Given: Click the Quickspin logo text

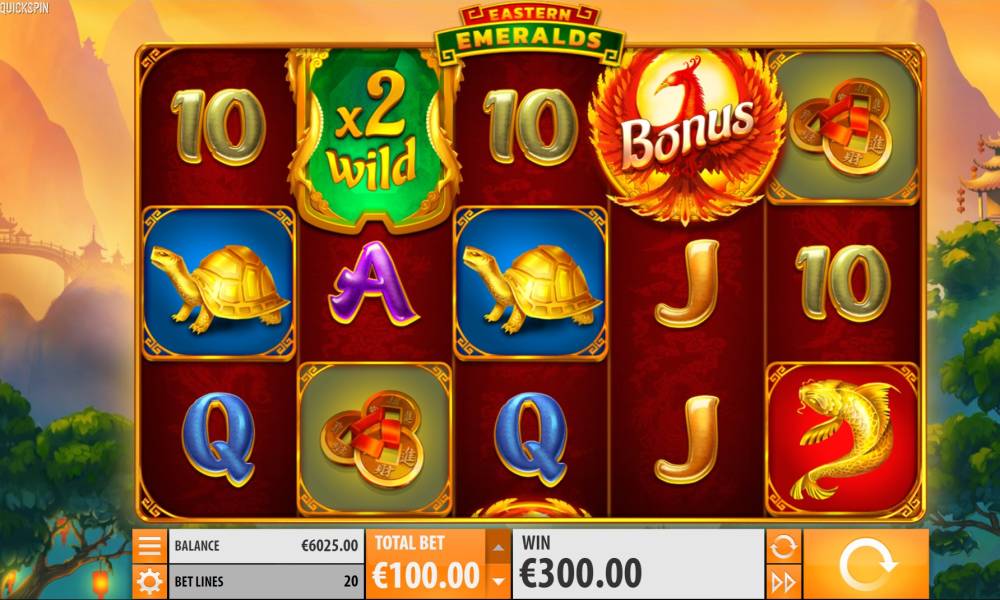Looking at the screenshot, I should (24, 9).
